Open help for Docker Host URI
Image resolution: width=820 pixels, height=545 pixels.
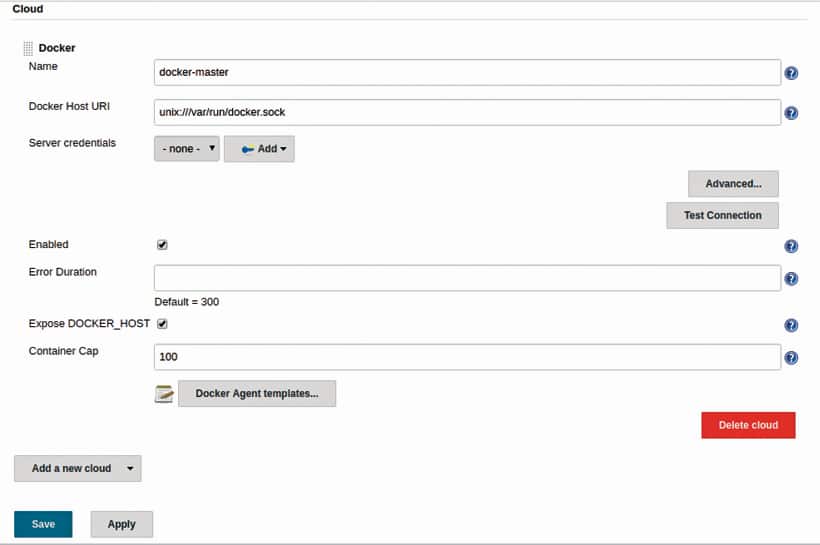(791, 113)
